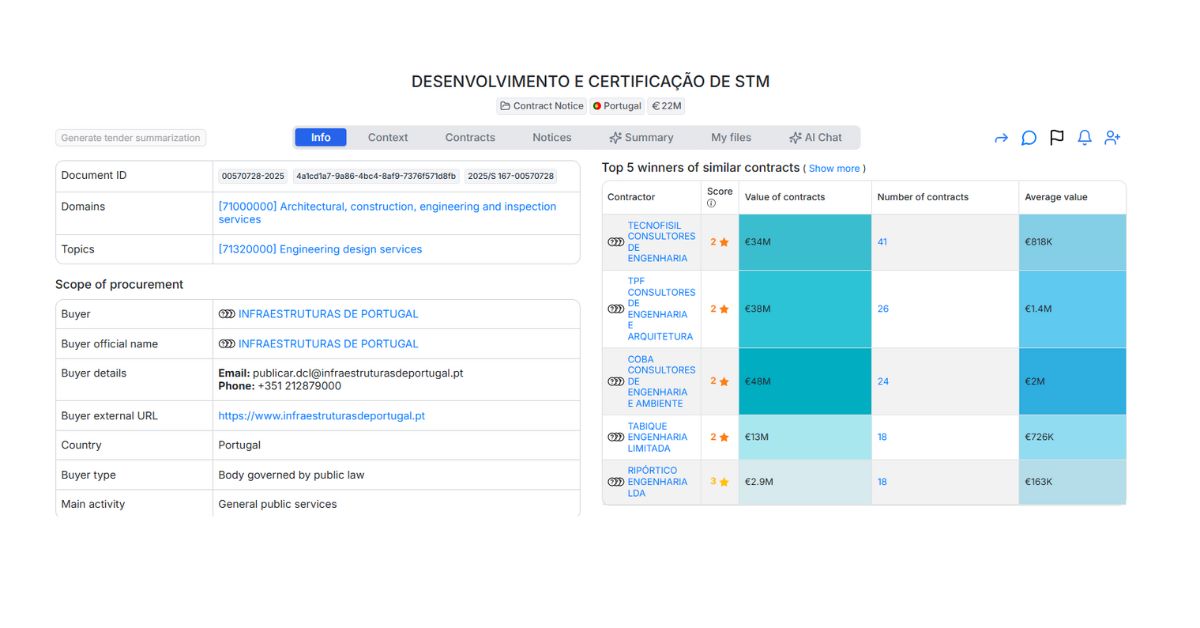The height and width of the screenshot is (628, 1200).
Task: Expand list with Show more link
Action: (834, 169)
